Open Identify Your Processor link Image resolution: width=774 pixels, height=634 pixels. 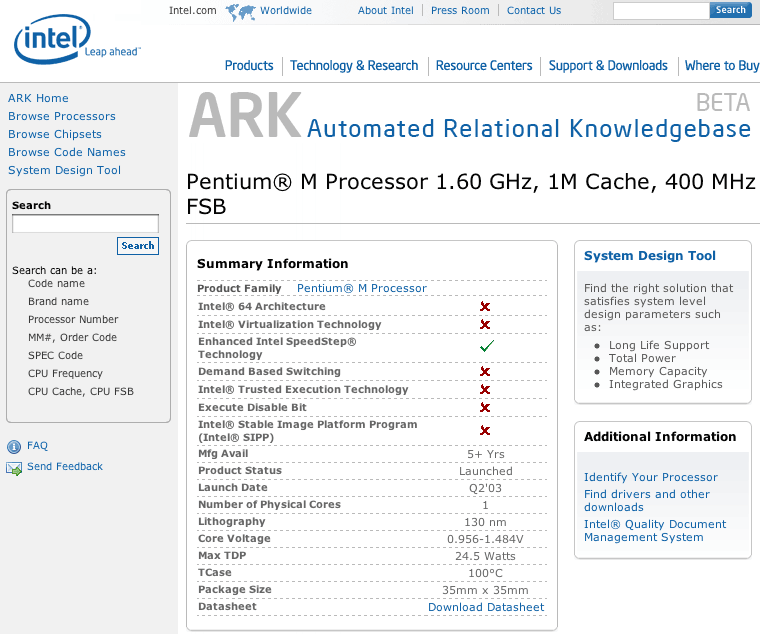pos(651,477)
